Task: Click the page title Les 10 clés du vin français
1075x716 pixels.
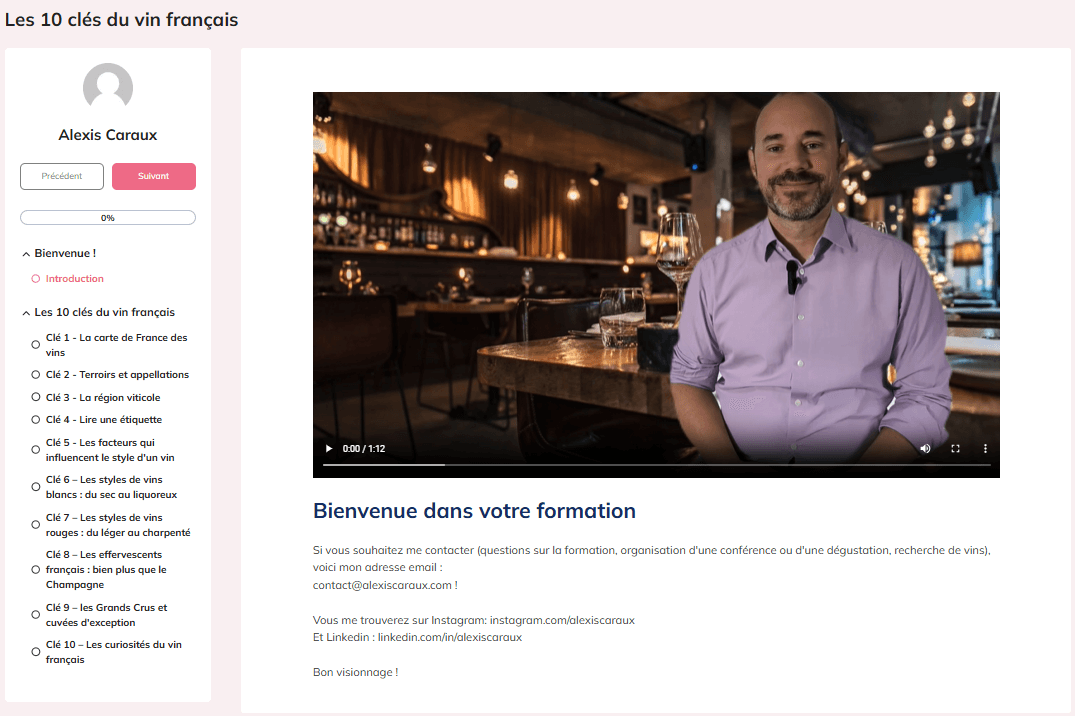Action: click(x=121, y=20)
